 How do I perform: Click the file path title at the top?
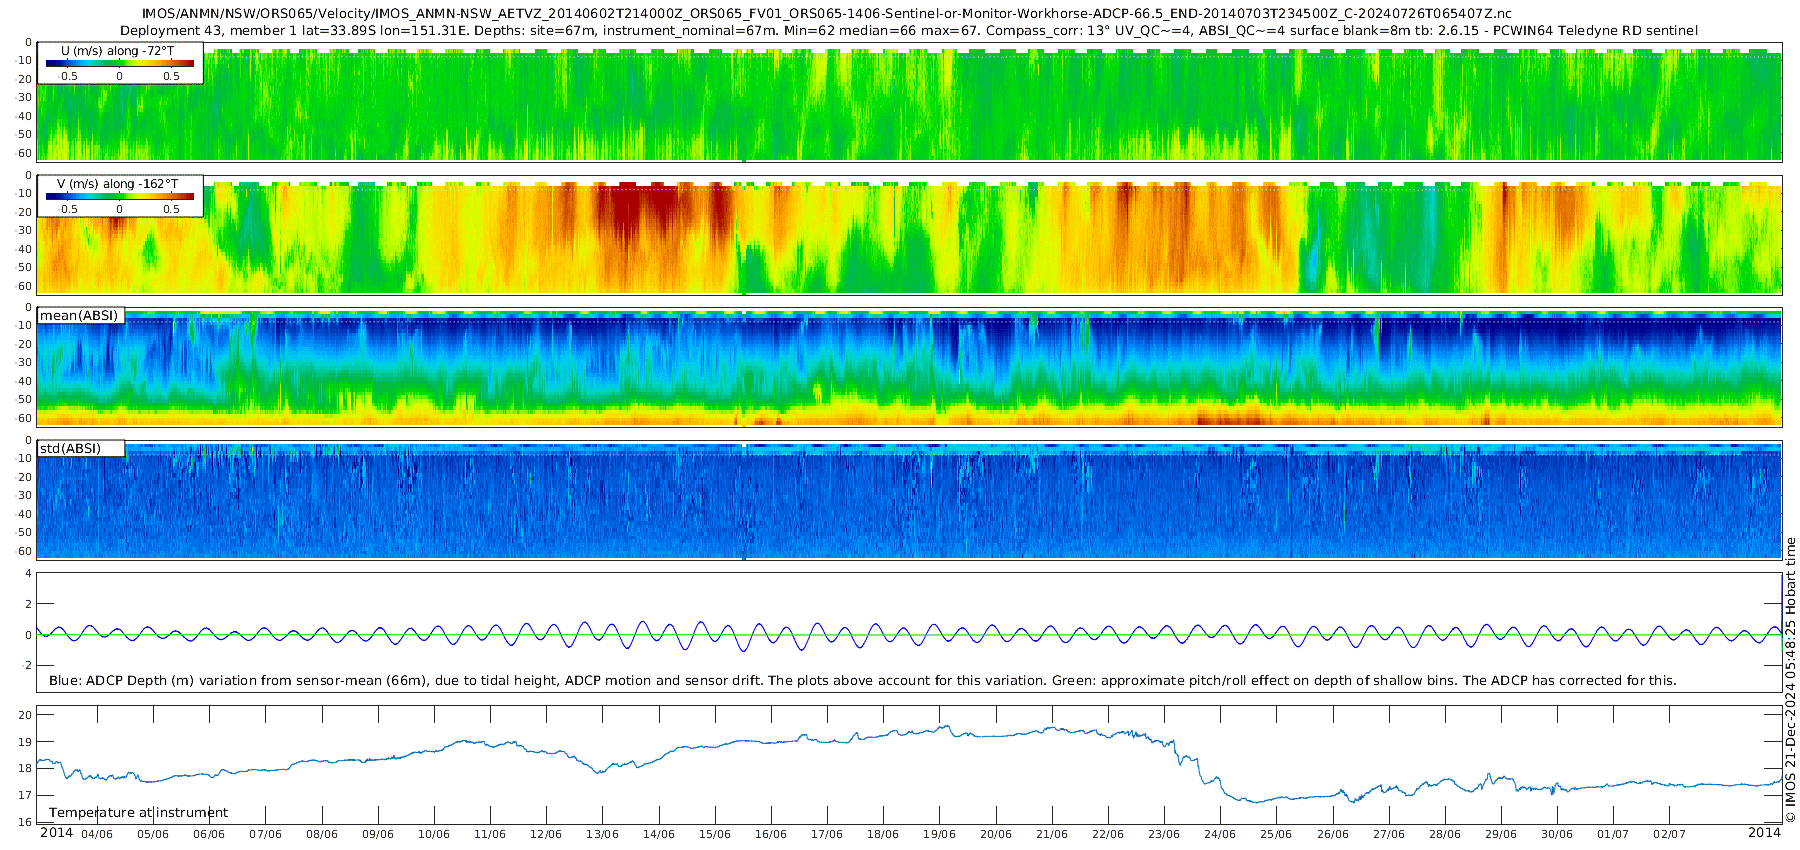coord(827,14)
